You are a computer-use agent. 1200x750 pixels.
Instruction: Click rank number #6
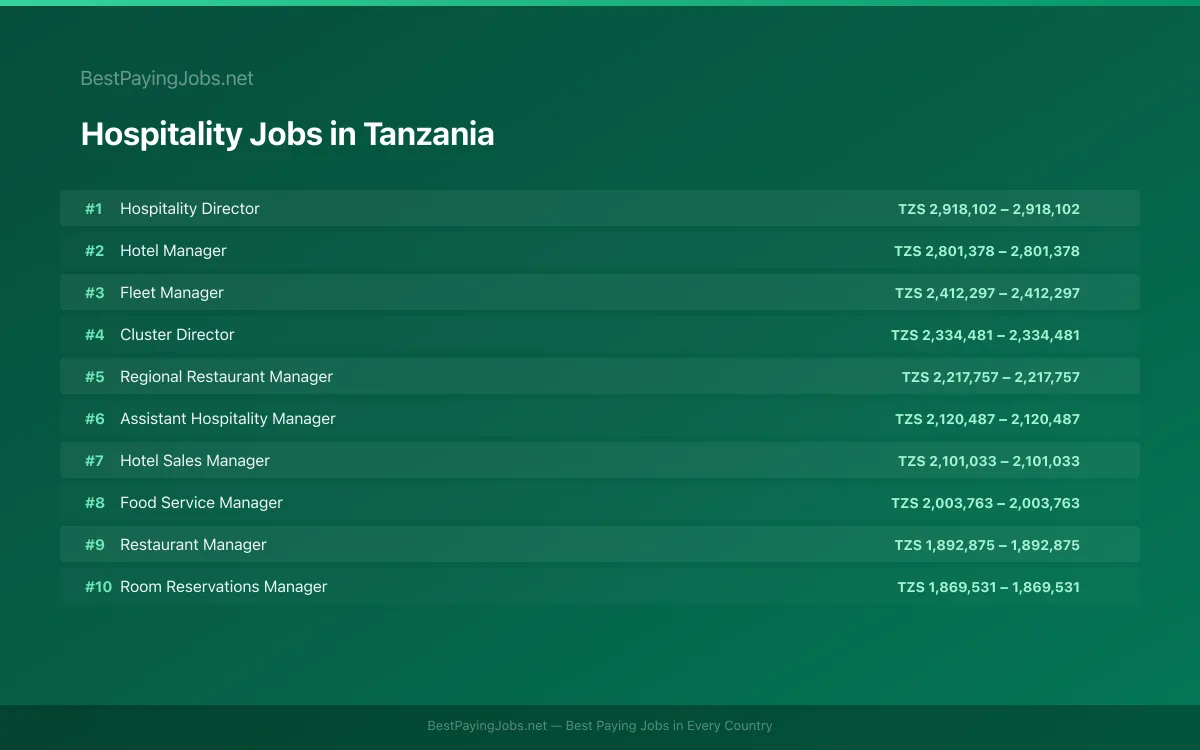click(94, 419)
